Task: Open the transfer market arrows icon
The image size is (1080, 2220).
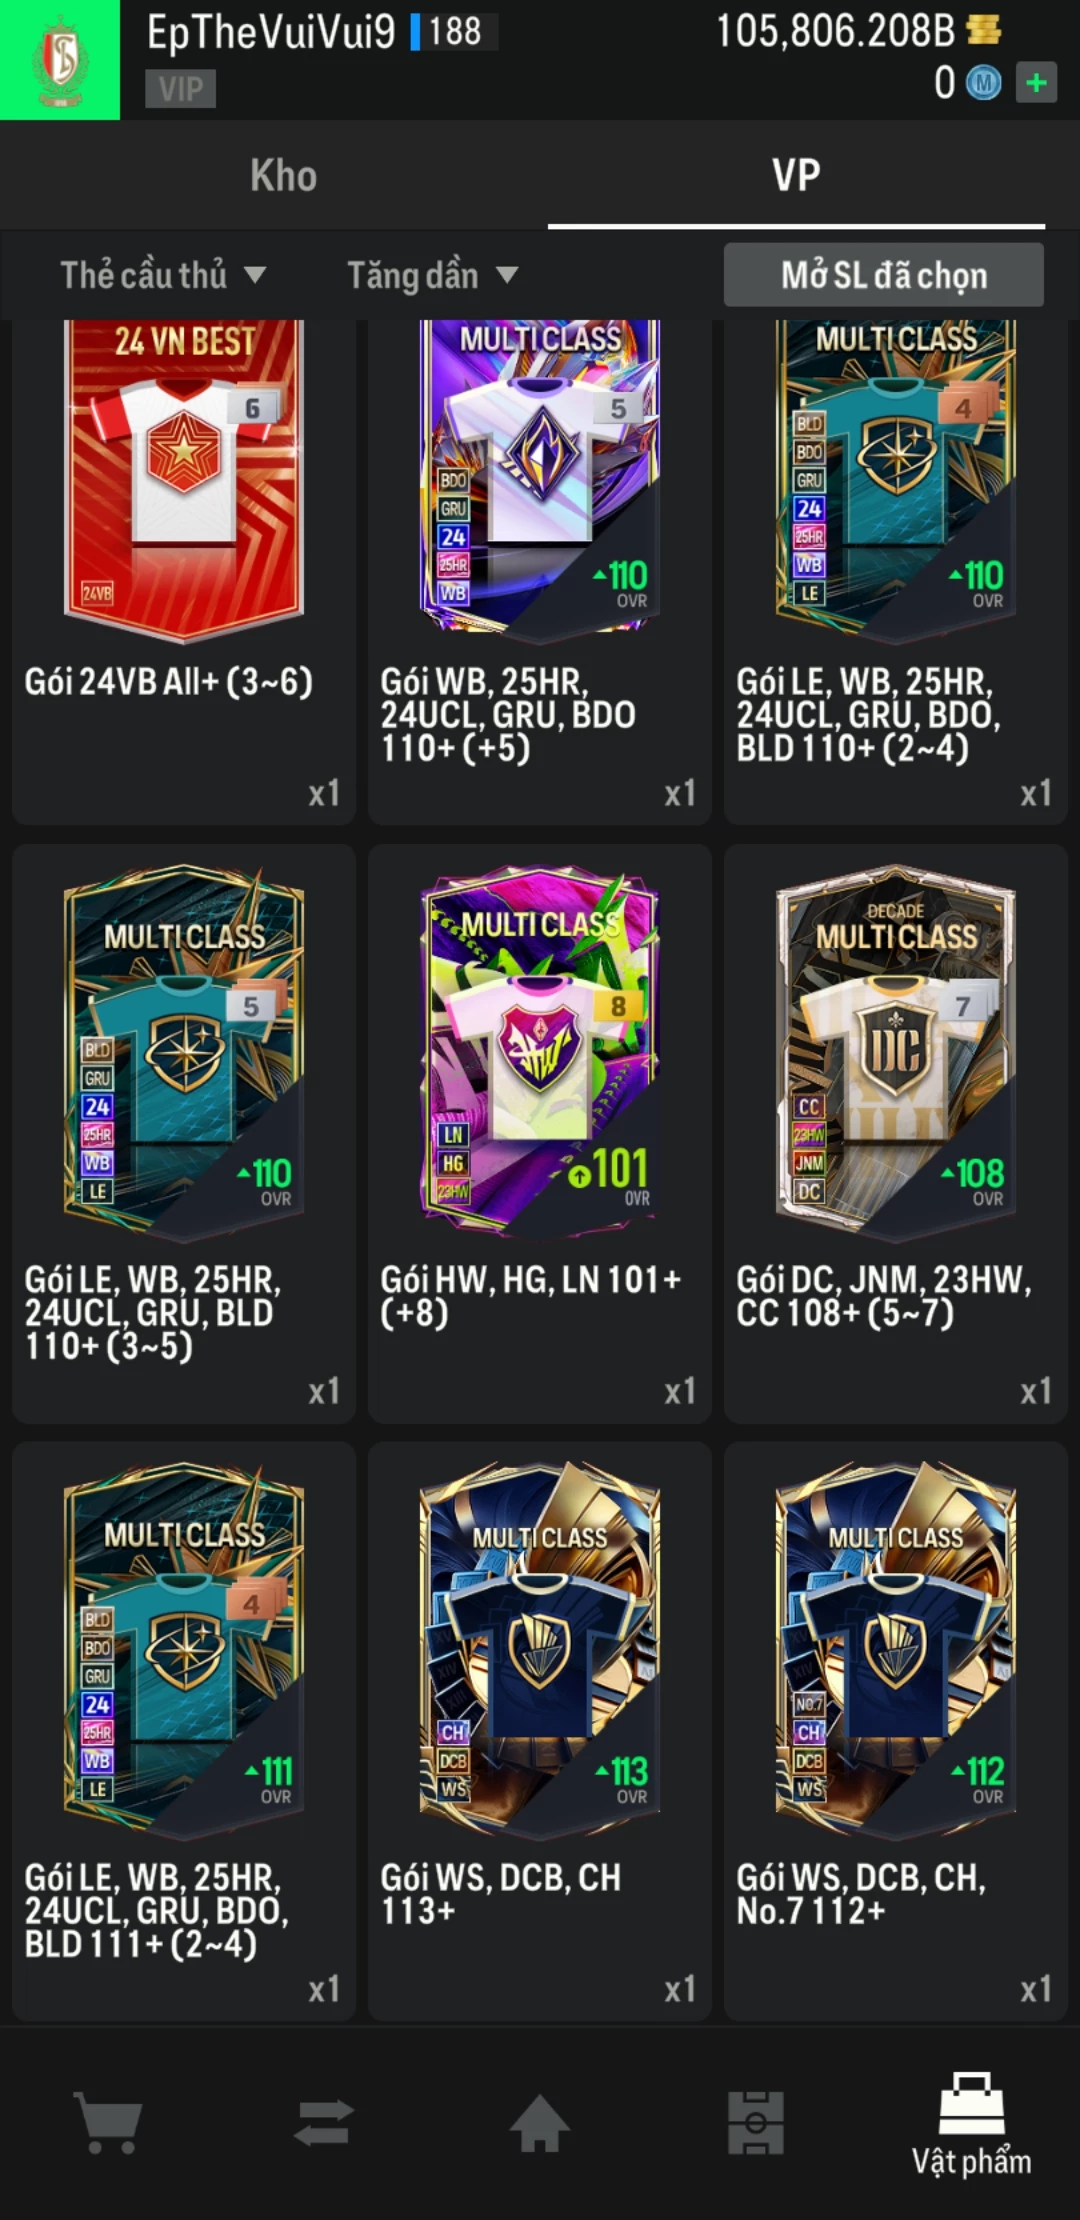Action: 324,2122
